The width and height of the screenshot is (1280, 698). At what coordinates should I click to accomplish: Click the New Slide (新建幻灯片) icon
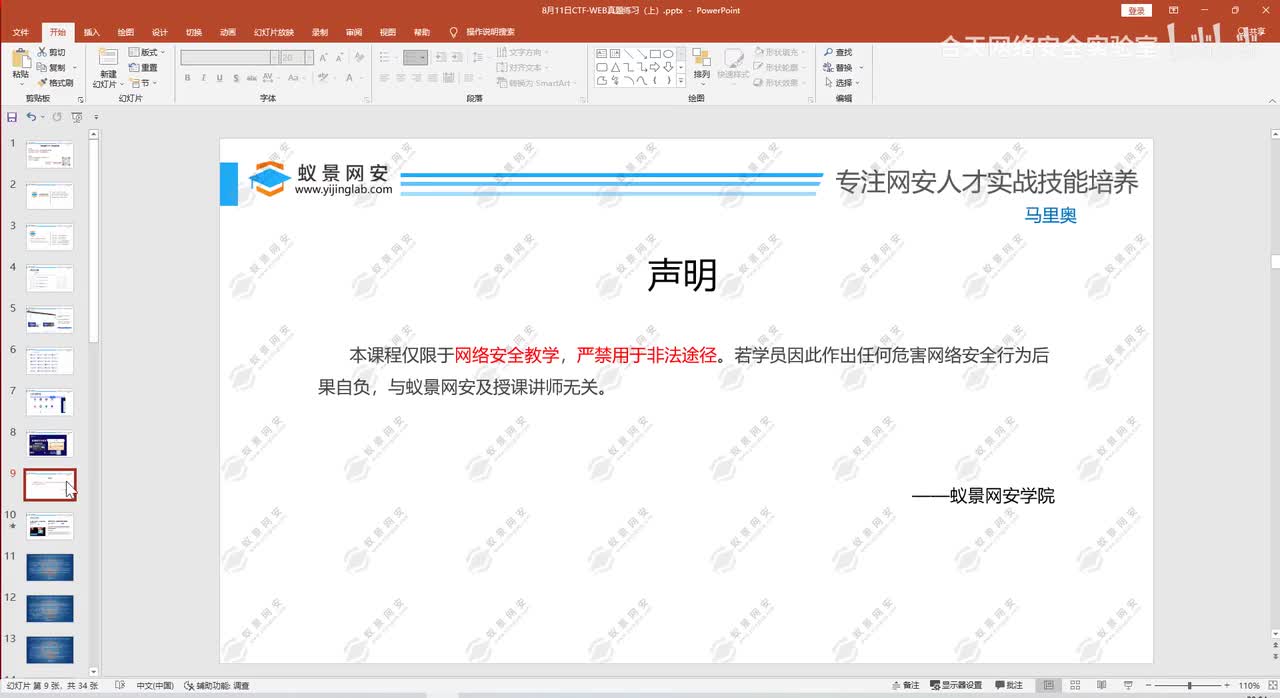tap(108, 57)
